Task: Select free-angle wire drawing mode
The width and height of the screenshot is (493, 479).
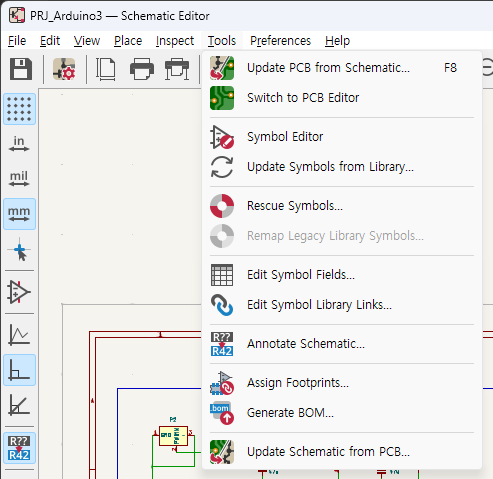Action: click(x=19, y=335)
